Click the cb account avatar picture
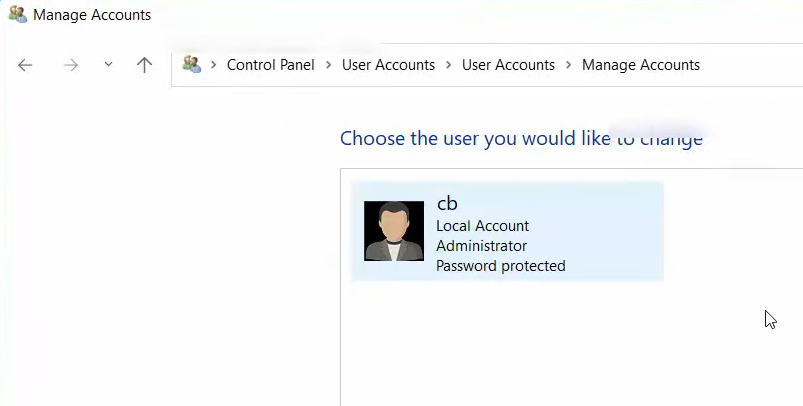Image resolution: width=803 pixels, height=406 pixels. point(394,231)
